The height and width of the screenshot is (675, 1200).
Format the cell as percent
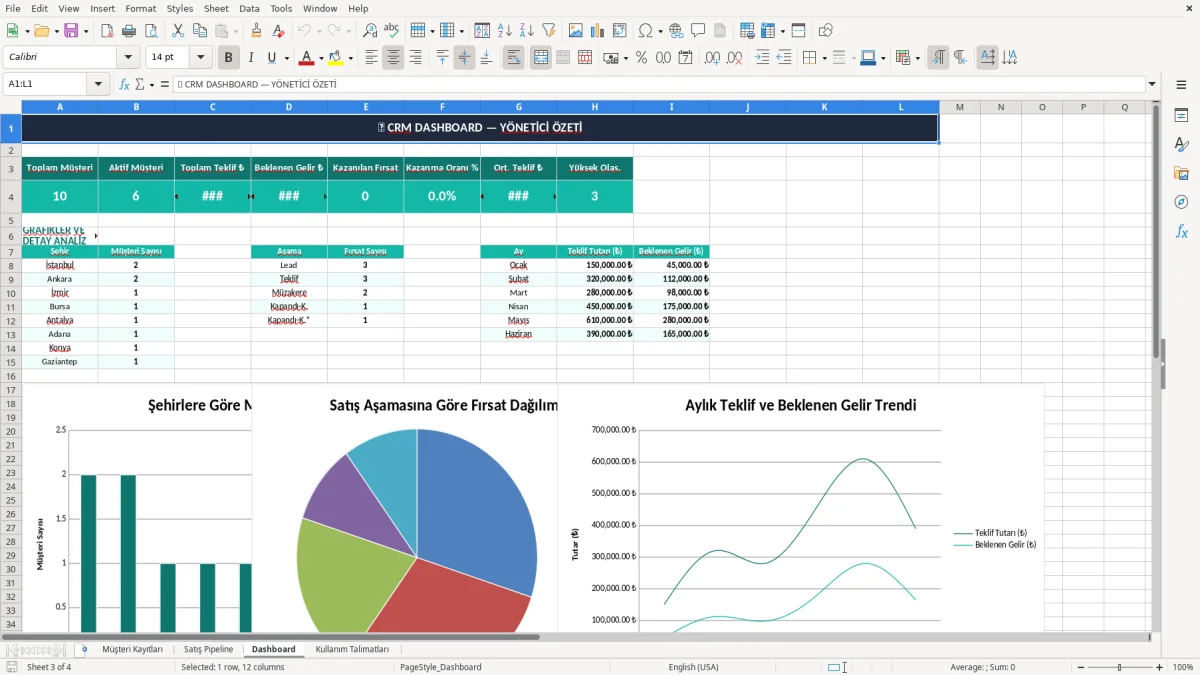(x=641, y=58)
